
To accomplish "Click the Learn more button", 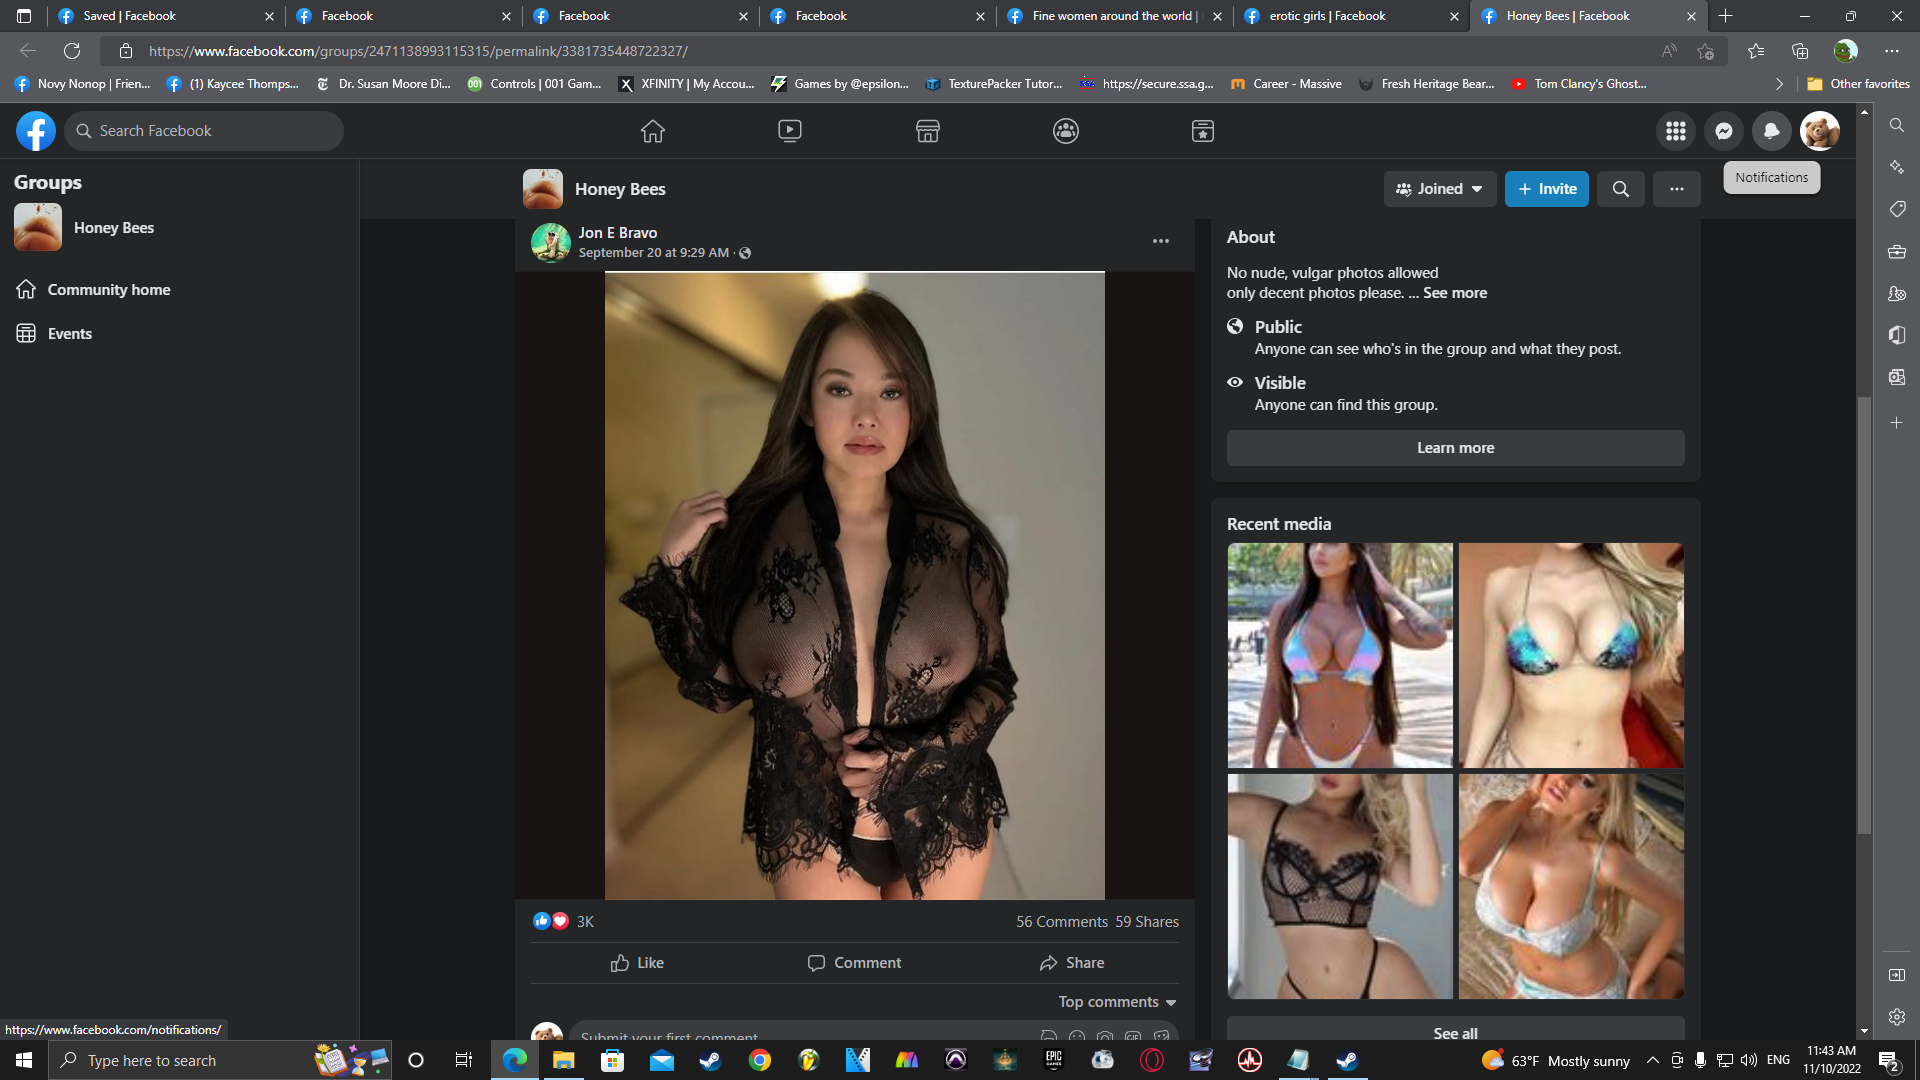I will point(1454,448).
